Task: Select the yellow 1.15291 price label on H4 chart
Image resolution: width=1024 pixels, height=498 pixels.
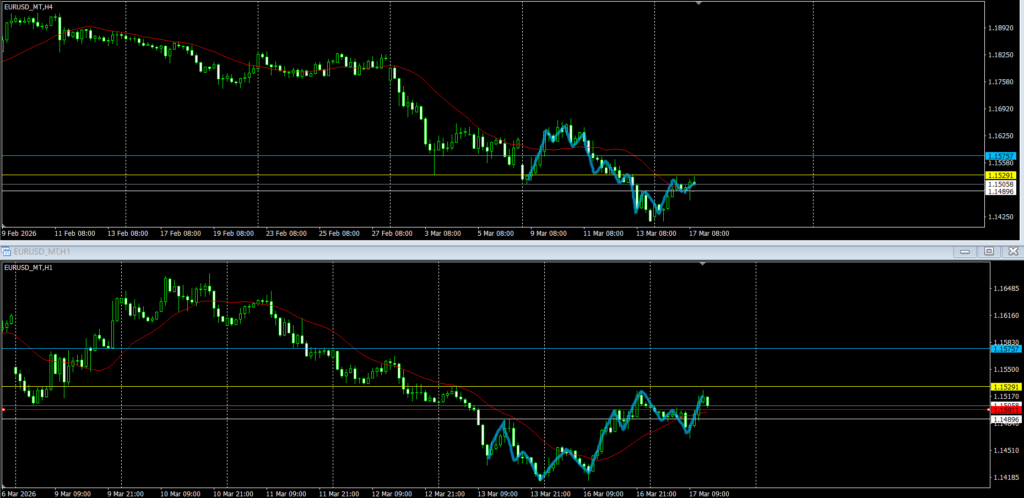Action: point(1000,175)
